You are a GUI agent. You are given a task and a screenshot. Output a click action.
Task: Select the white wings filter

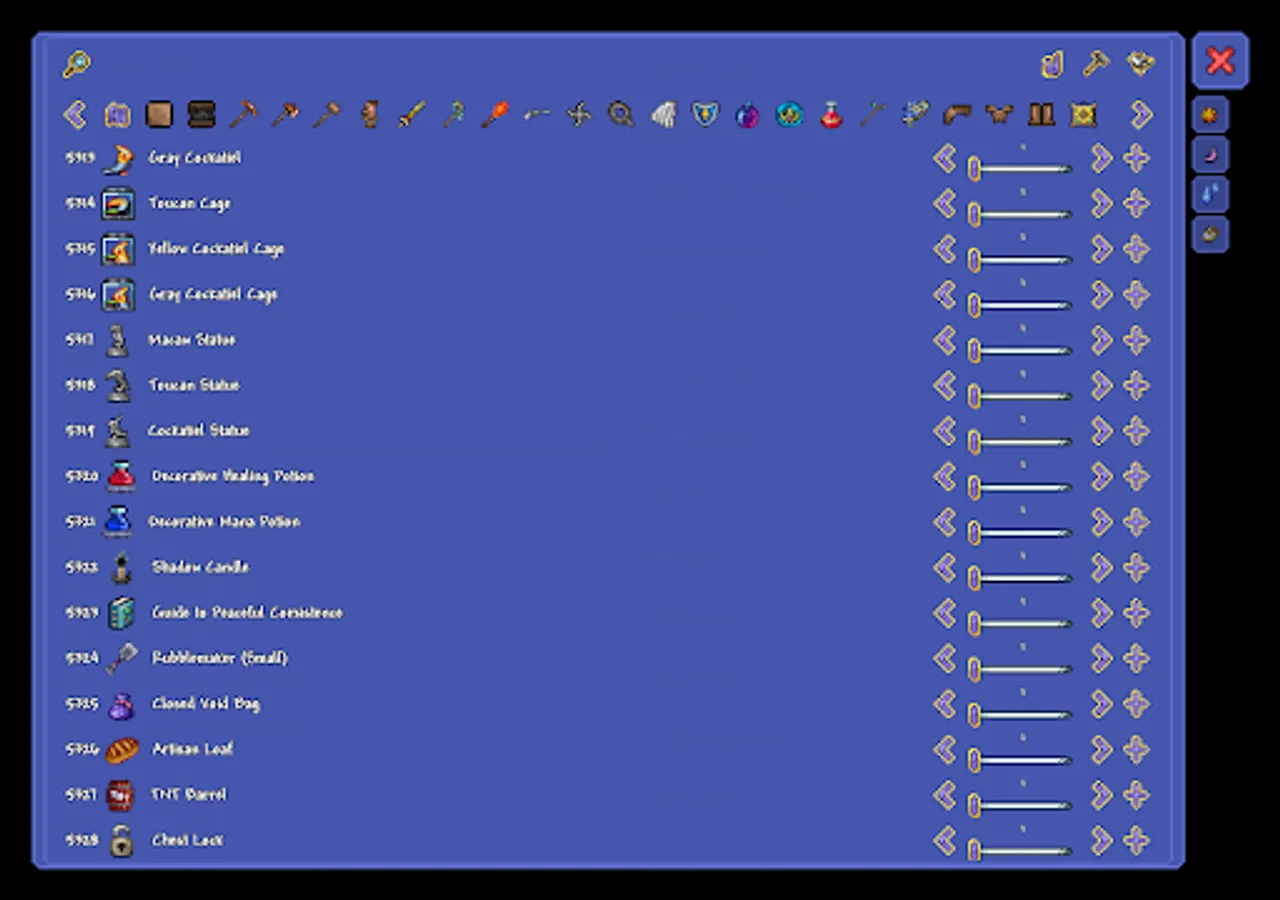coord(663,114)
